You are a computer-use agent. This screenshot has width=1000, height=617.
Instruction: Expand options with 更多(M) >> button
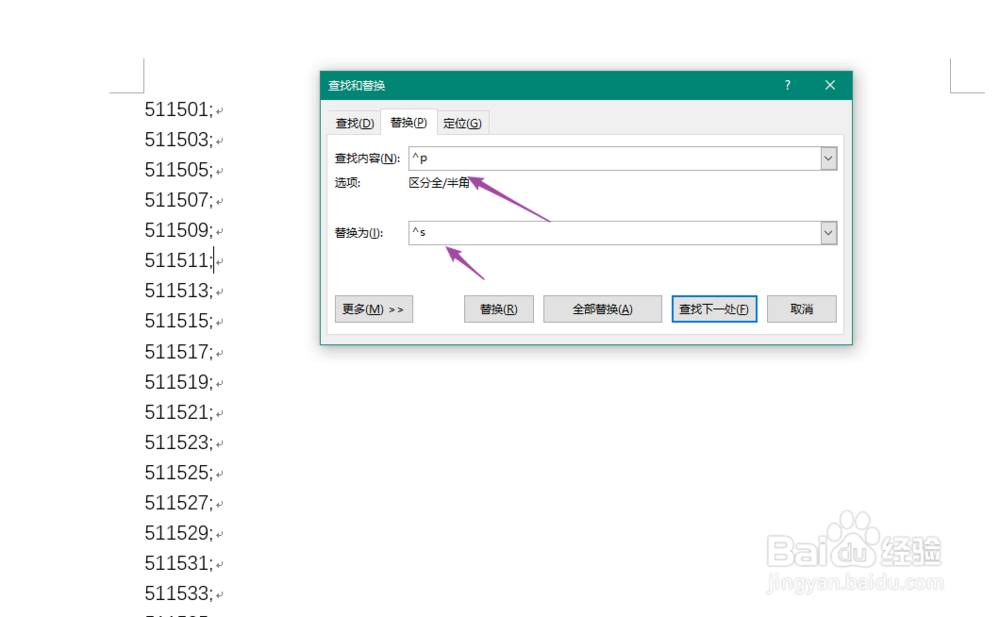pyautogui.click(x=374, y=309)
